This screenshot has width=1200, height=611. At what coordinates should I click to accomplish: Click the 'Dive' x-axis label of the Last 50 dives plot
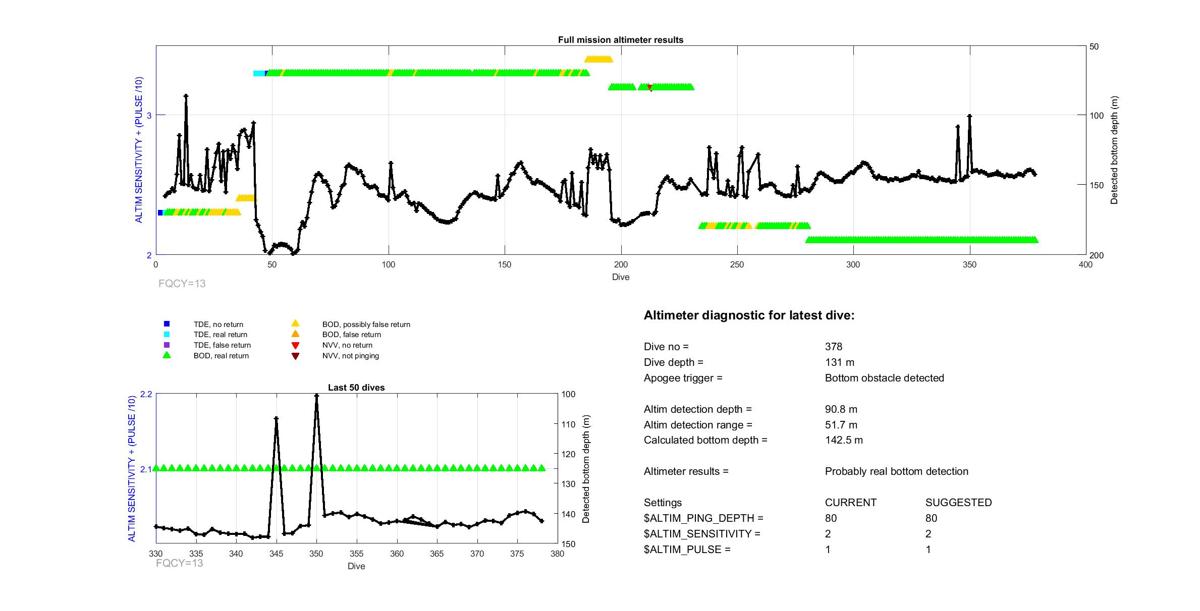tap(356, 567)
